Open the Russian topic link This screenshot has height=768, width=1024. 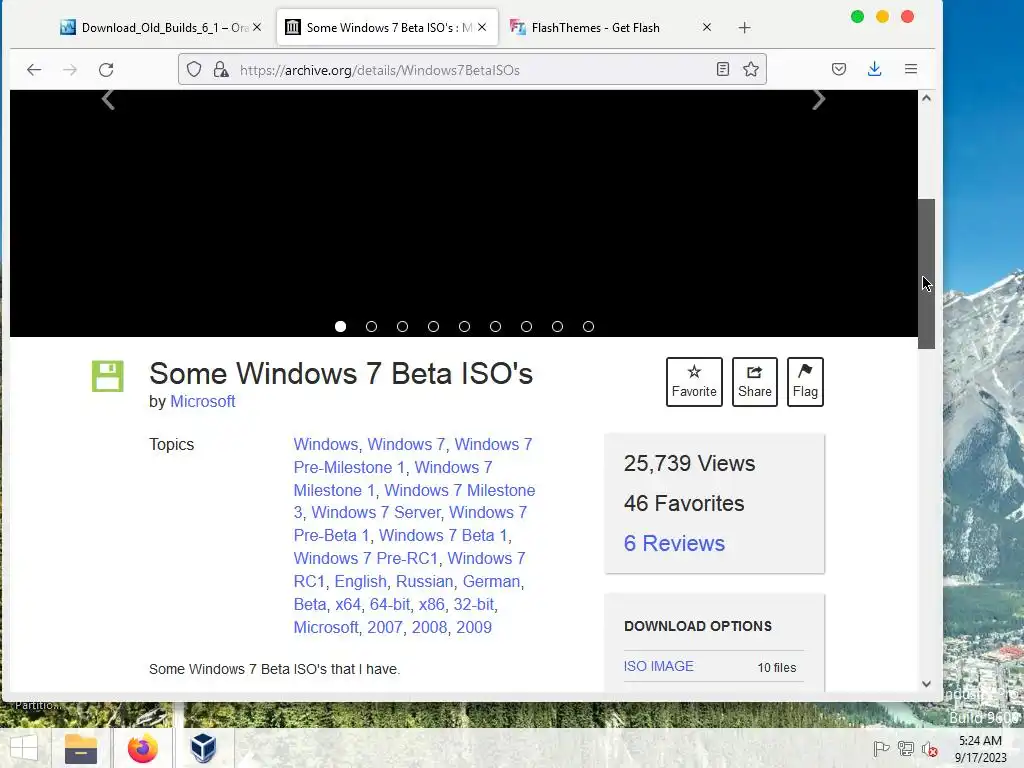(x=424, y=581)
